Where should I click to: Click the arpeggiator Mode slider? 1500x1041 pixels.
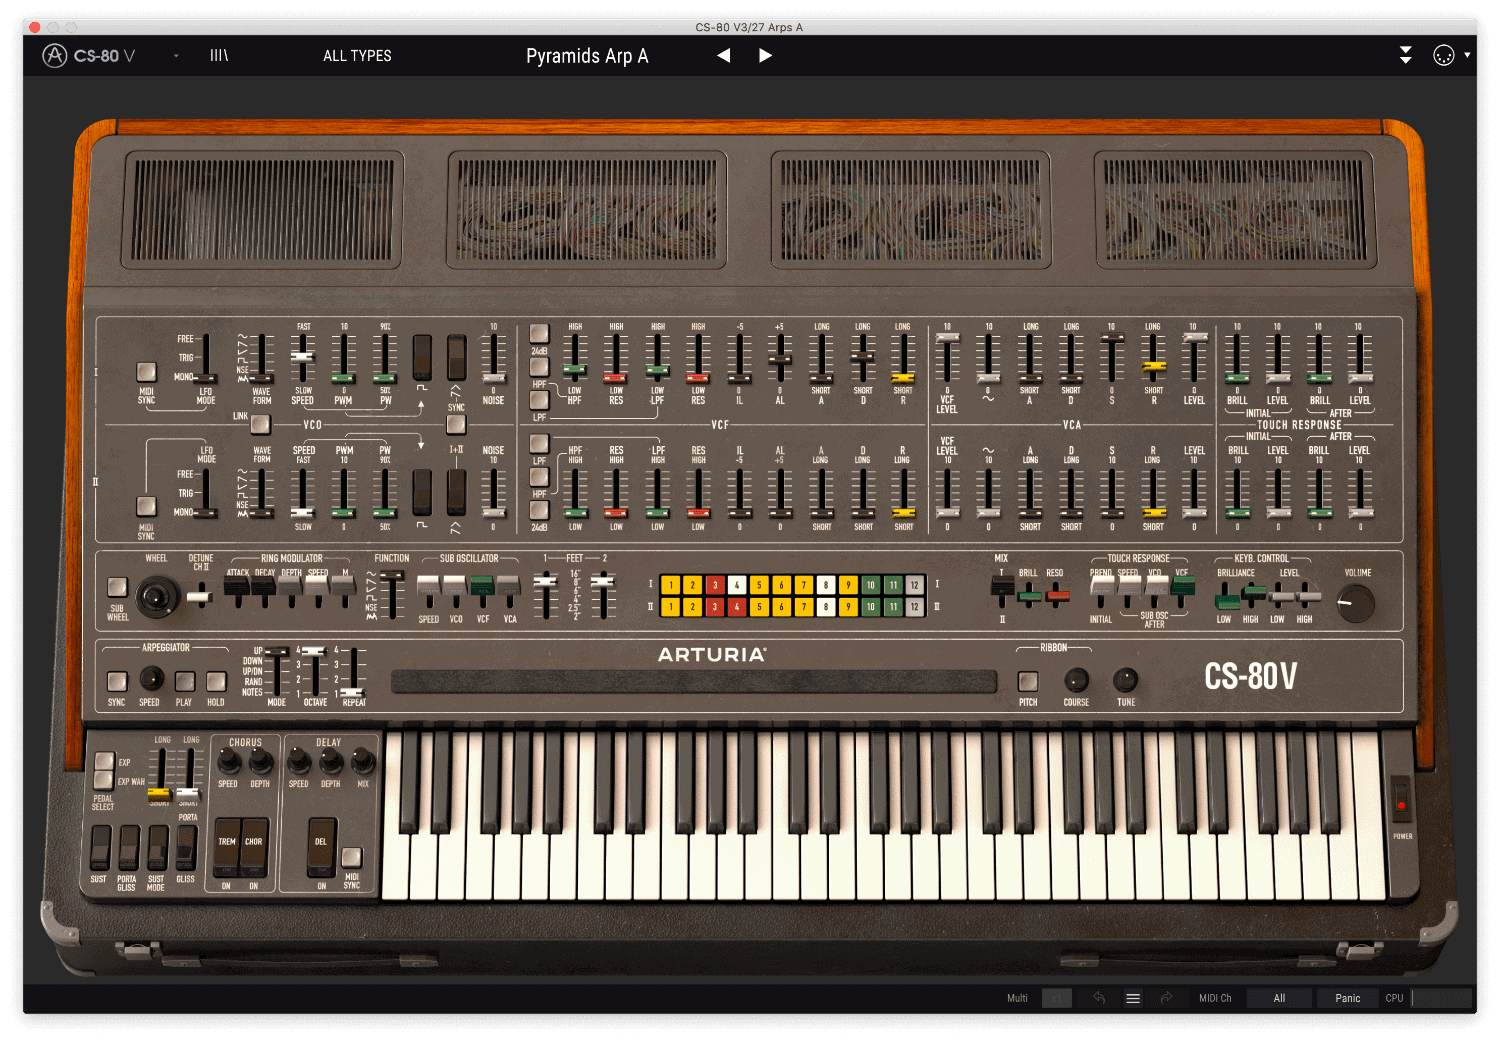coord(276,670)
